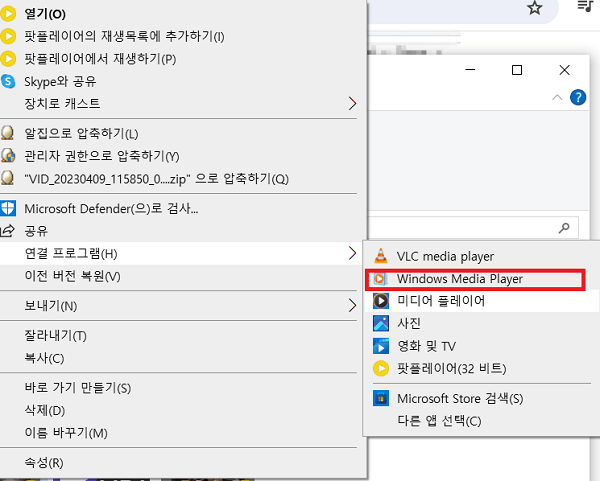The height and width of the screenshot is (481, 600).
Task: Click PotPlayer icon beside 재생목록에 추가하기
Action: [8, 36]
